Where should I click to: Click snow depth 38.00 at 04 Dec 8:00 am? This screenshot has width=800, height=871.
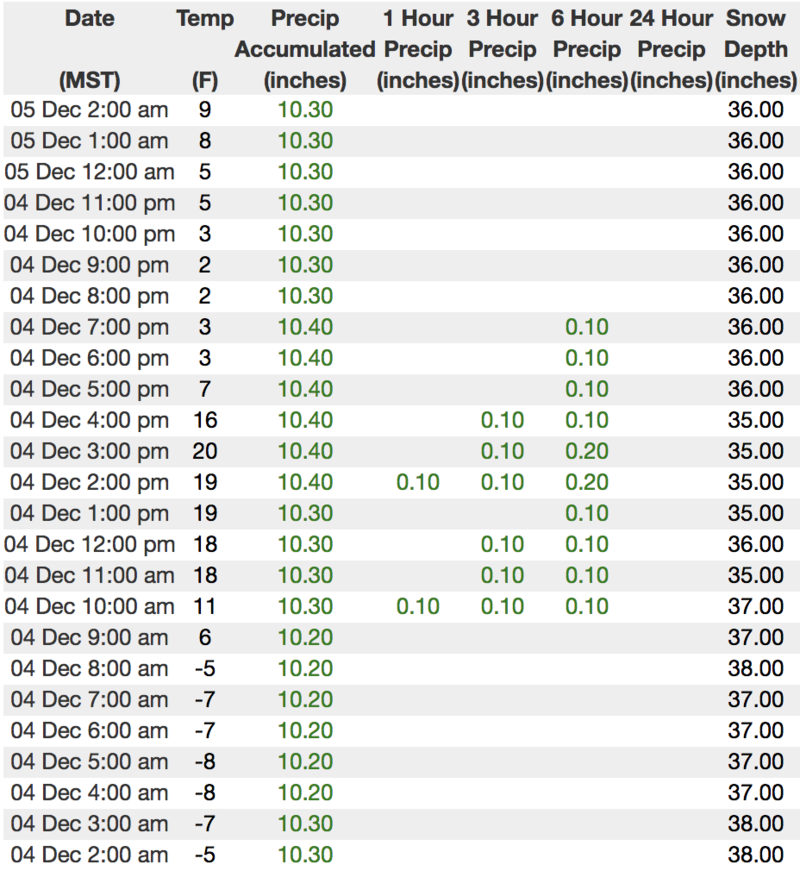coord(756,668)
